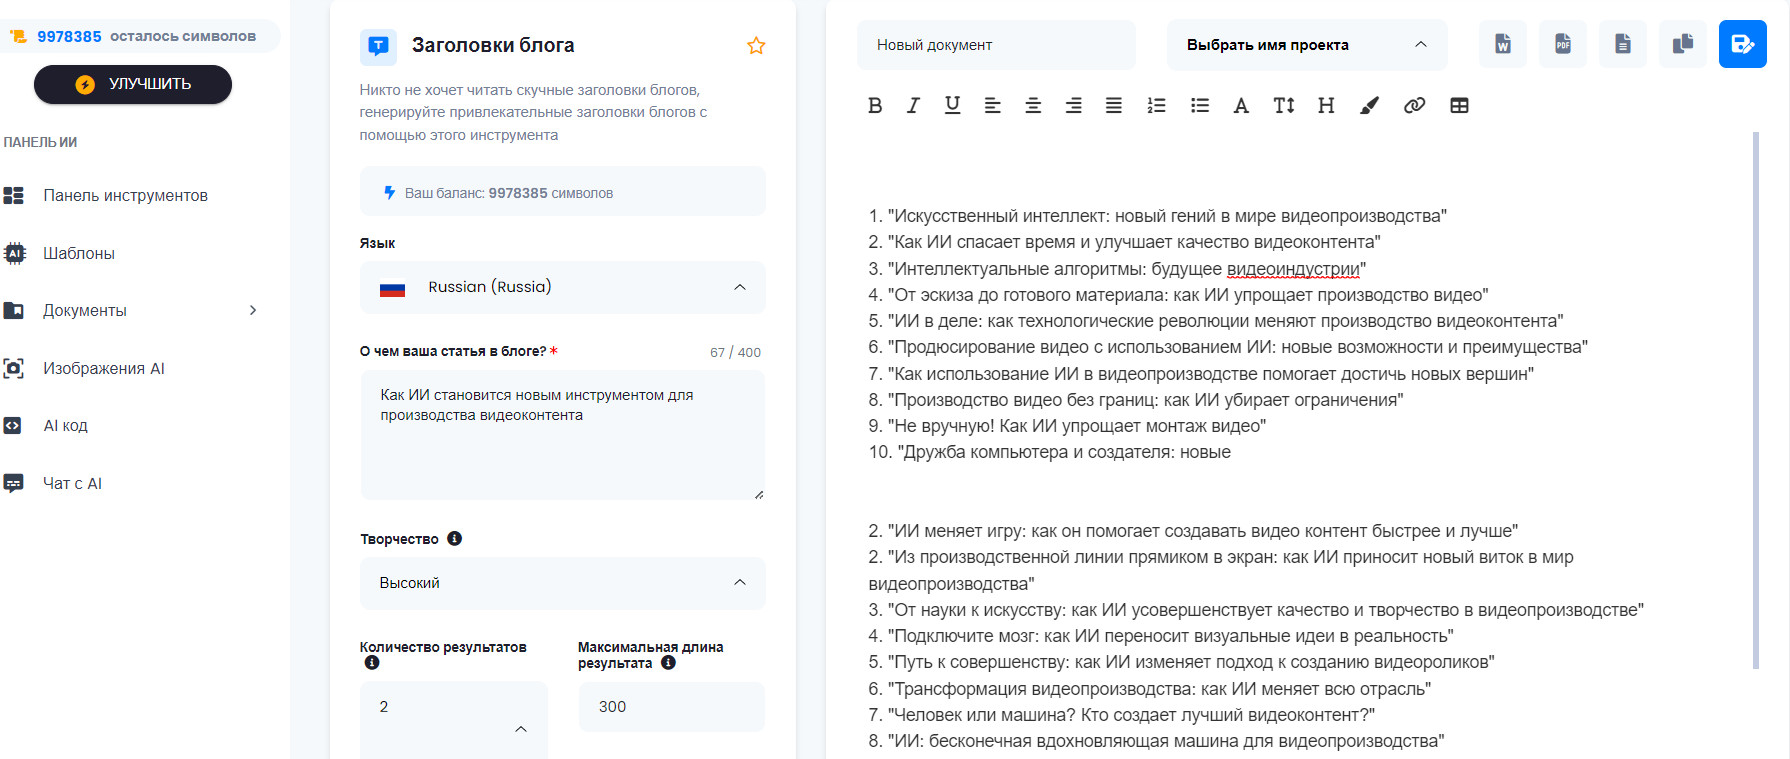
Task: Export document as Word file
Action: point(1502,44)
